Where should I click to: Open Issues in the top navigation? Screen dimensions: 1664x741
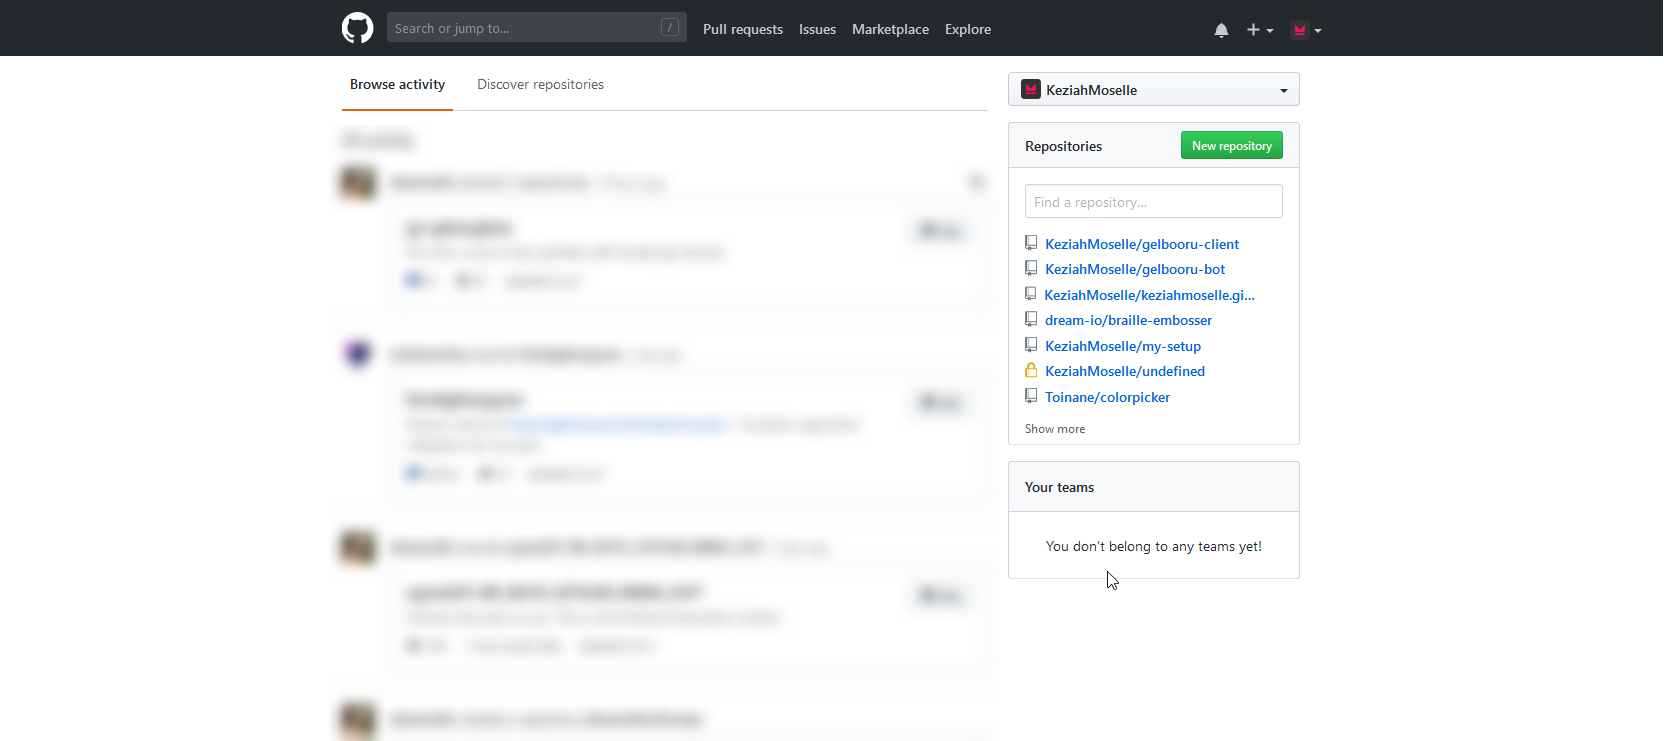coord(817,29)
